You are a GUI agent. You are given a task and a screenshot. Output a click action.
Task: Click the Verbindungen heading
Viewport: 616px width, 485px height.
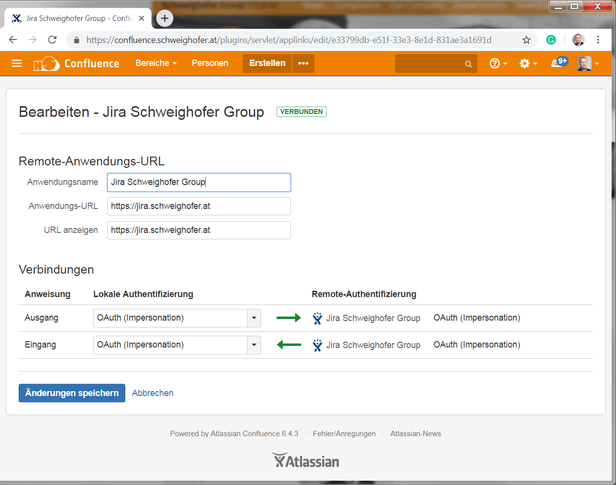coord(56,269)
